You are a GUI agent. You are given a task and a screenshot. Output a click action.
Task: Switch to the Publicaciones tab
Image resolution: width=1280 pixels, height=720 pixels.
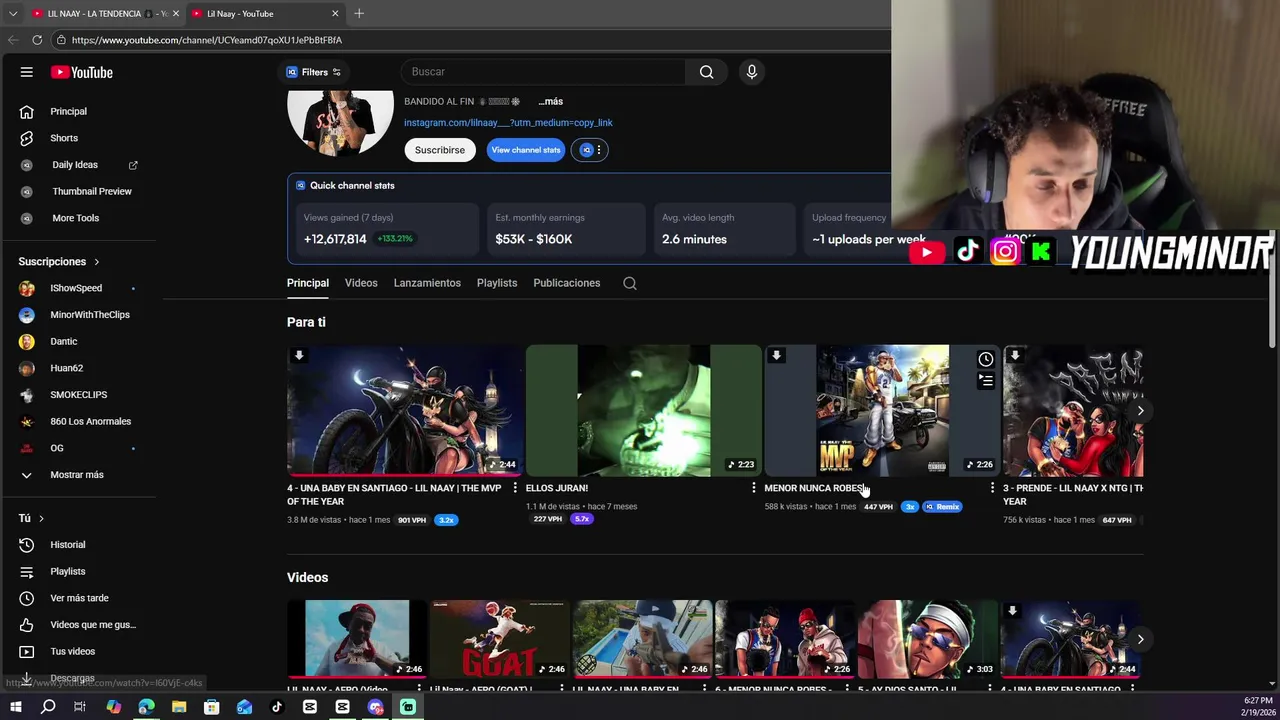pyautogui.click(x=567, y=283)
